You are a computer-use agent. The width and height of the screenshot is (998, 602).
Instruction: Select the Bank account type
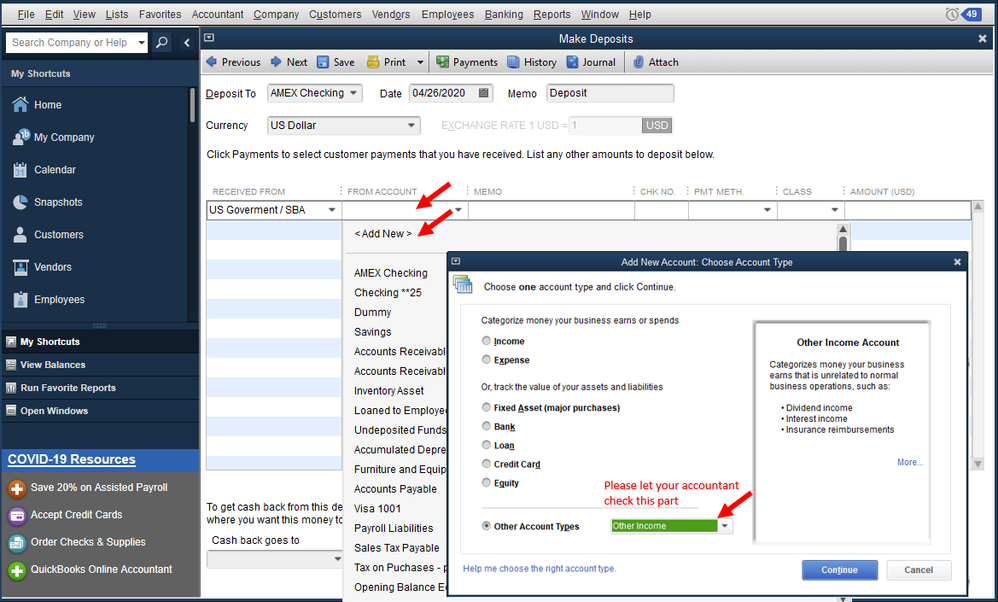(x=486, y=426)
